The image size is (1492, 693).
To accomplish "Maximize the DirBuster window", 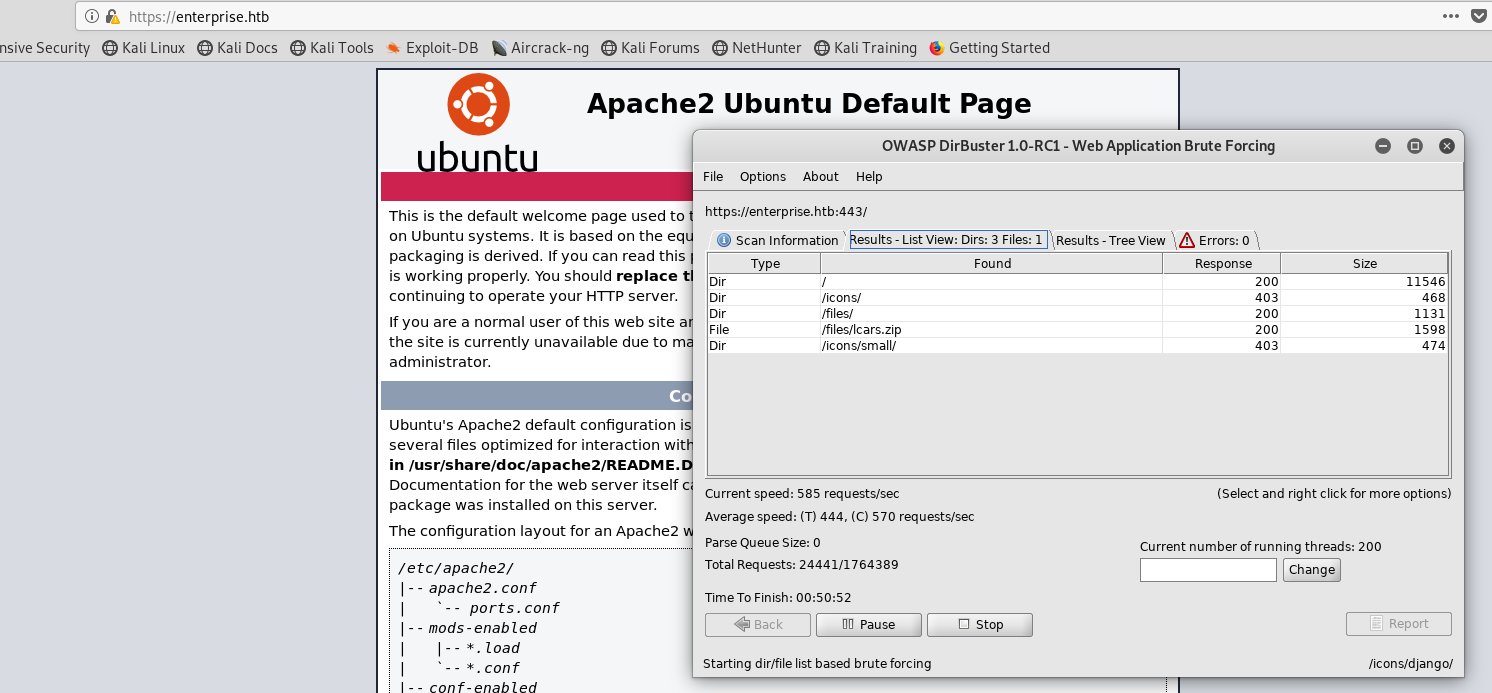I will click(1415, 146).
